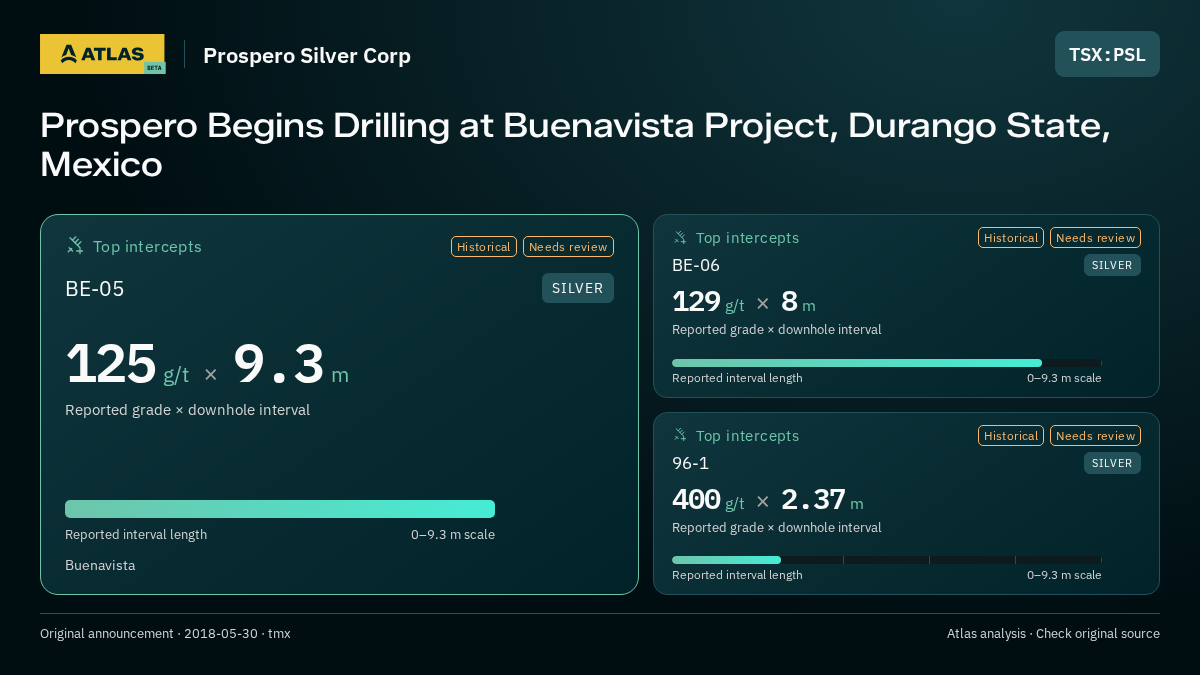Select the Needs review tag on the BE-06 card

pyautogui.click(x=1095, y=238)
